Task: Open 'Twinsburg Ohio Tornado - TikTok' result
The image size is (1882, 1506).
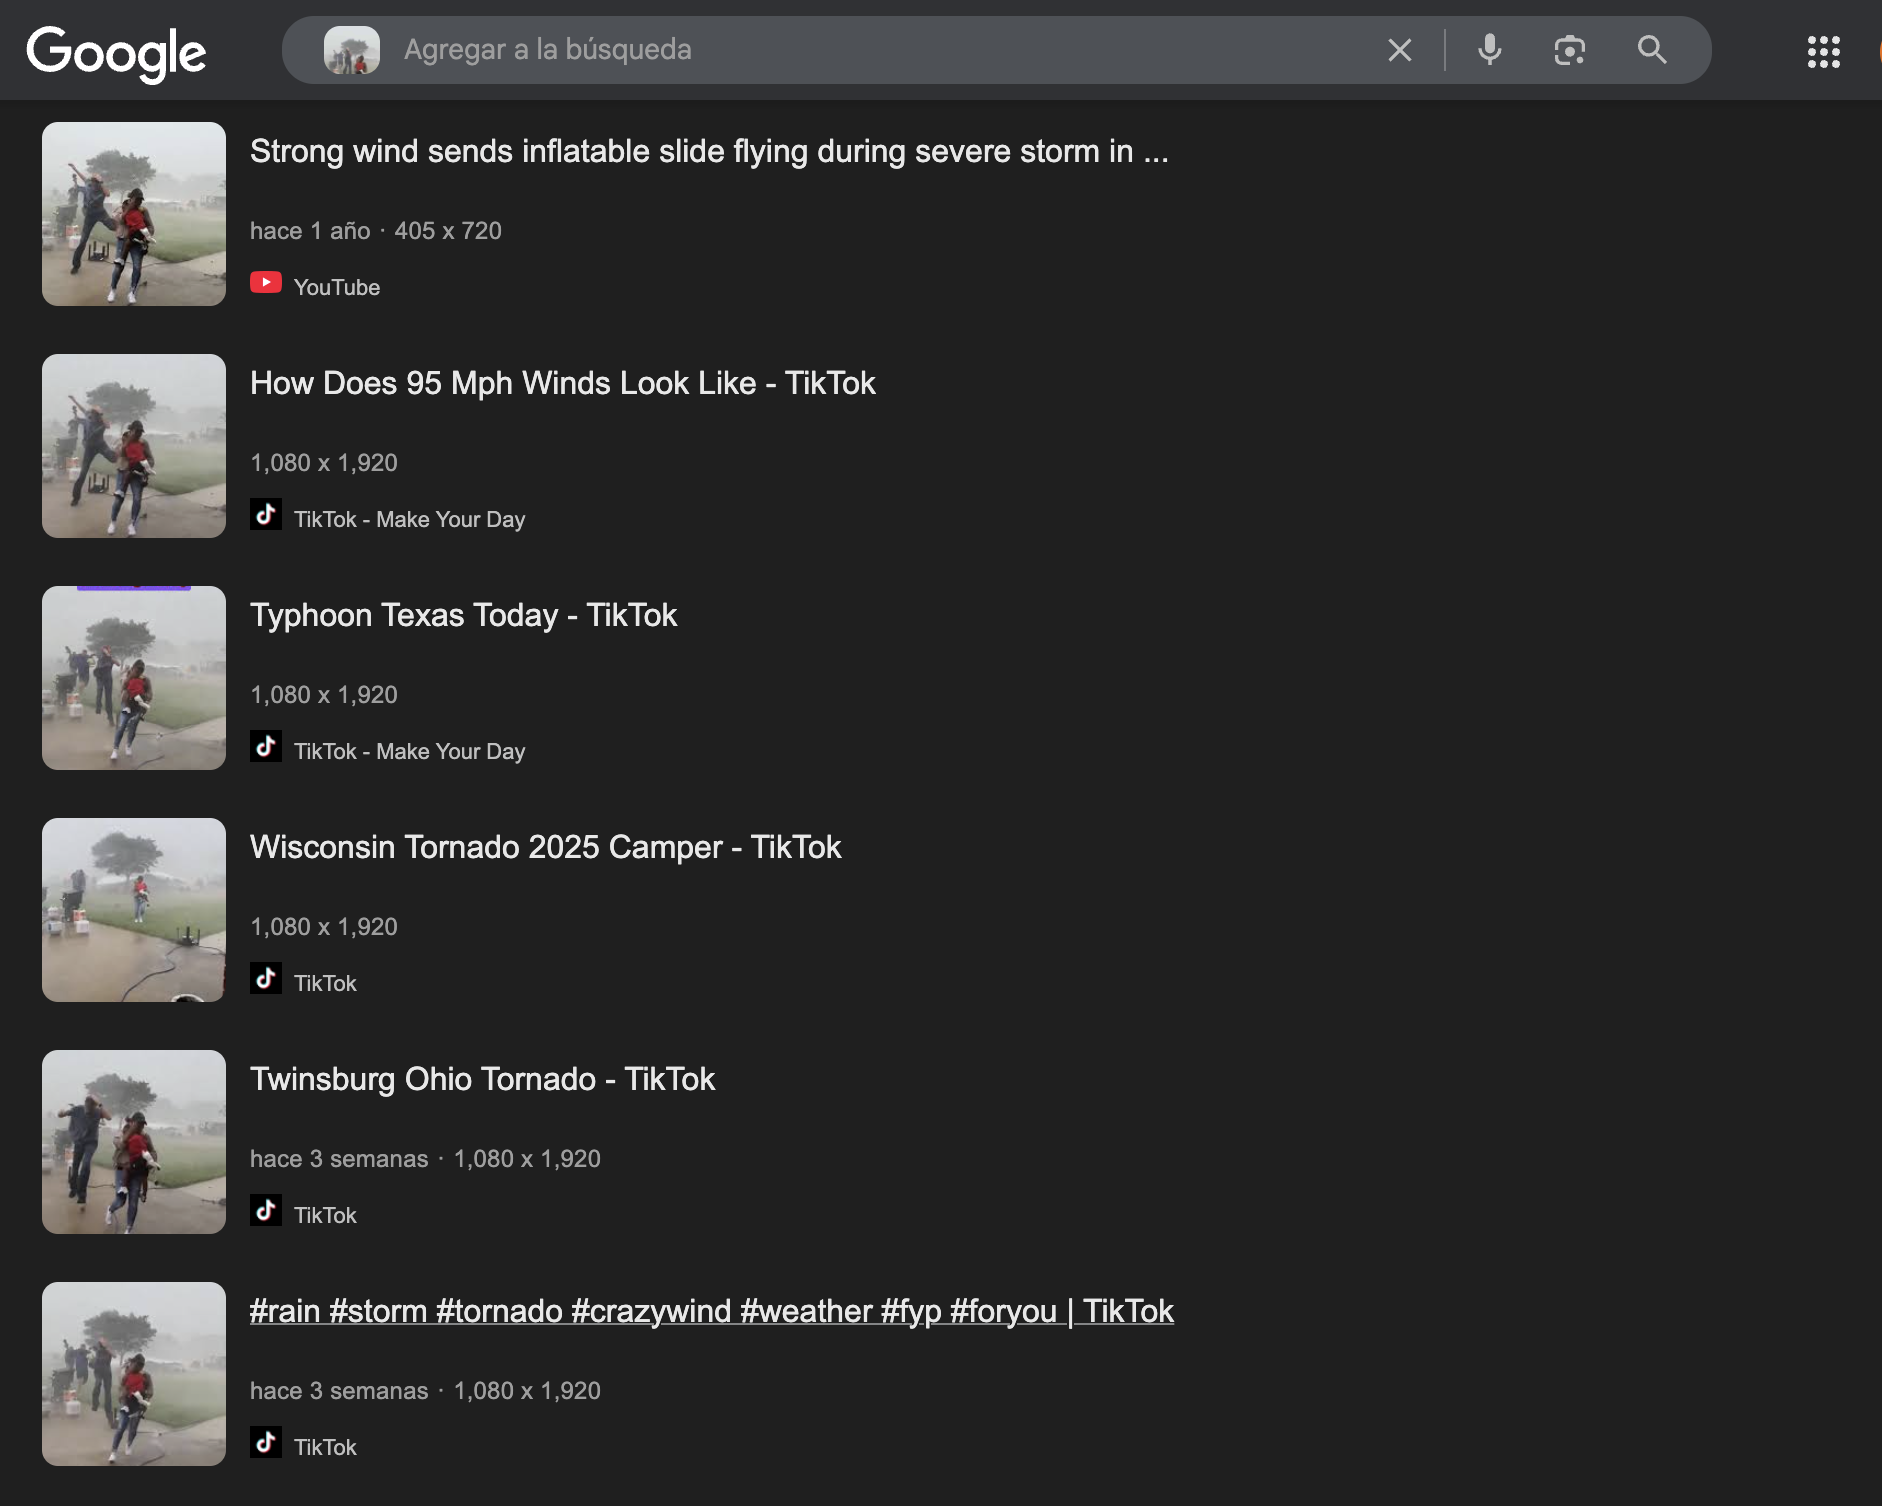Action: (483, 1079)
